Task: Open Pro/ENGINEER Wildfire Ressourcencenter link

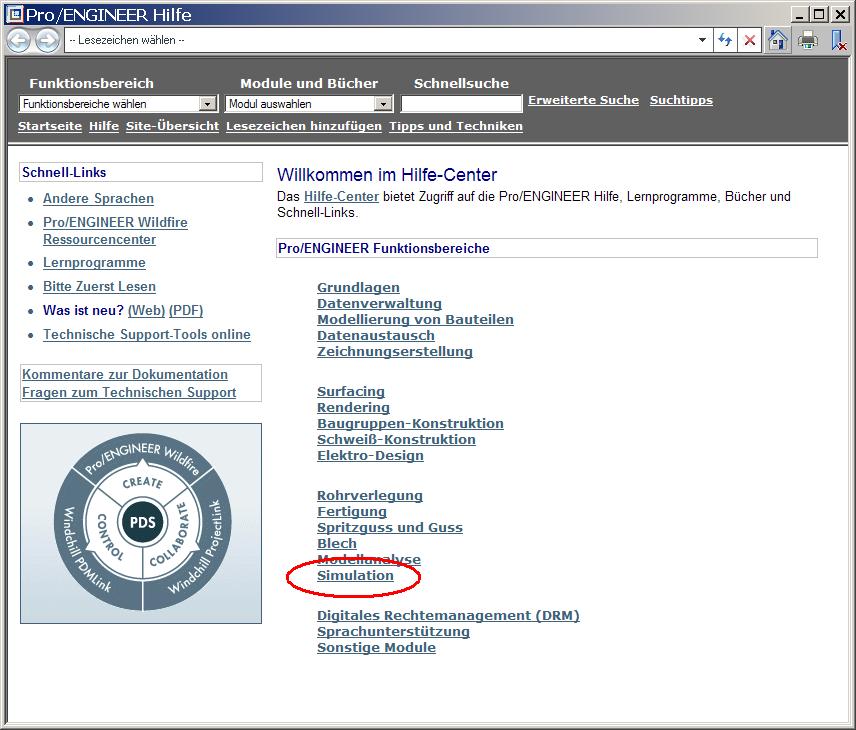Action: (115, 231)
